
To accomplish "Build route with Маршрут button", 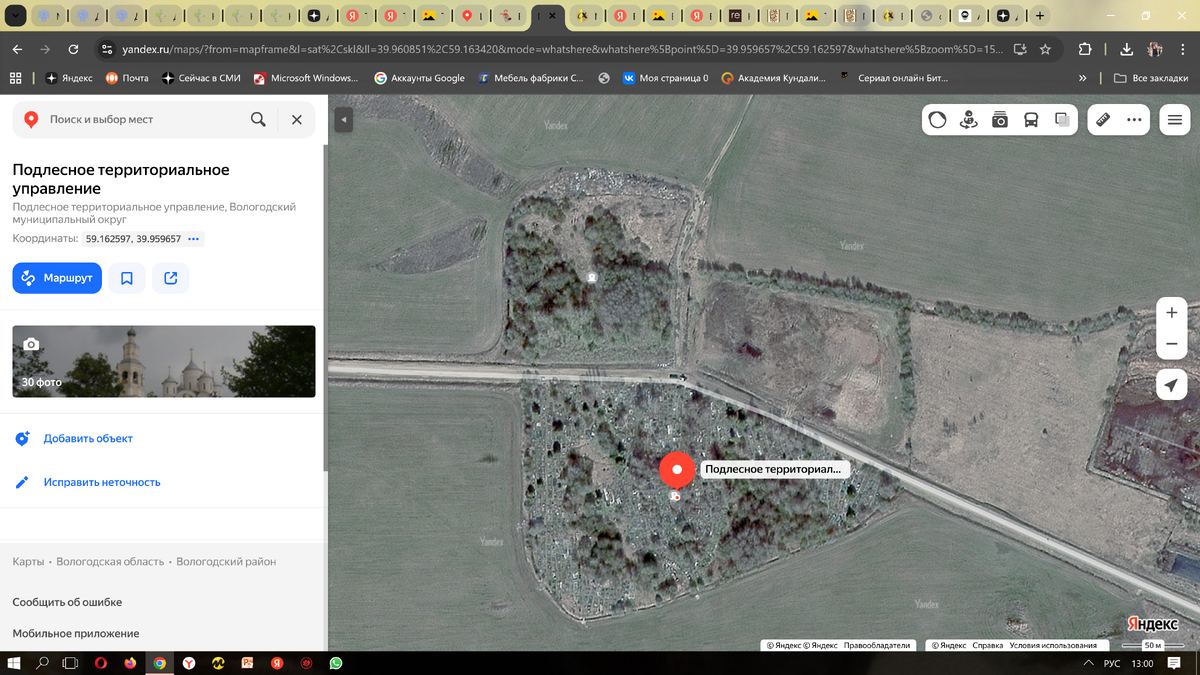I will [x=57, y=278].
